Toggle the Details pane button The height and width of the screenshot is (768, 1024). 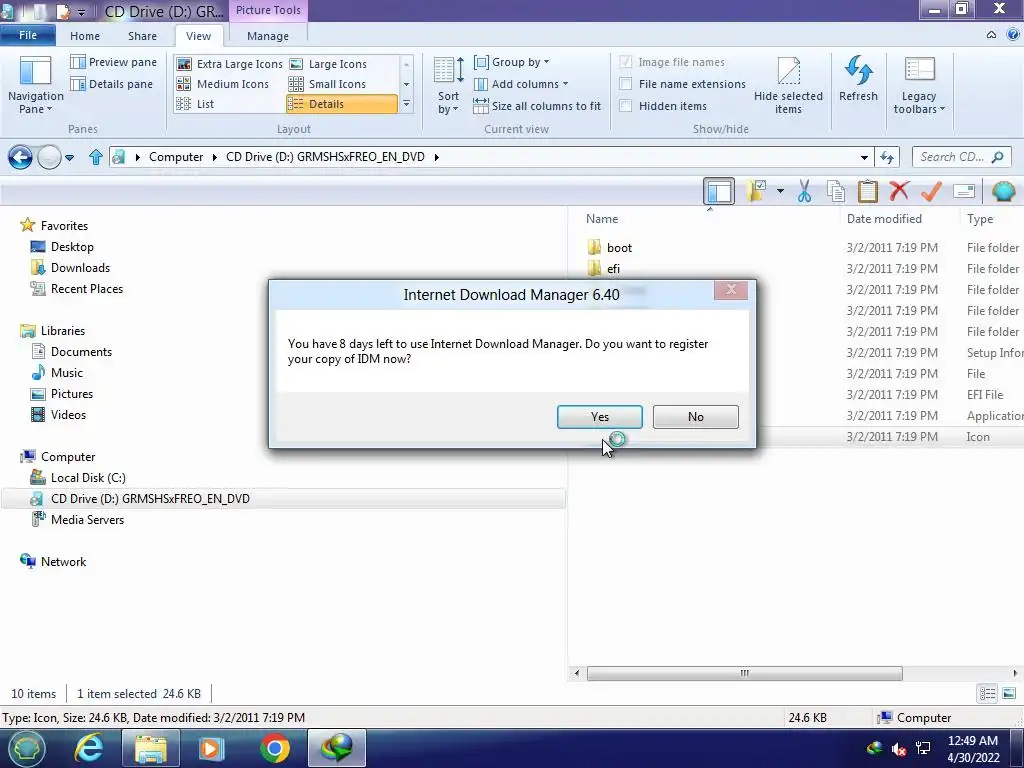[x=112, y=84]
